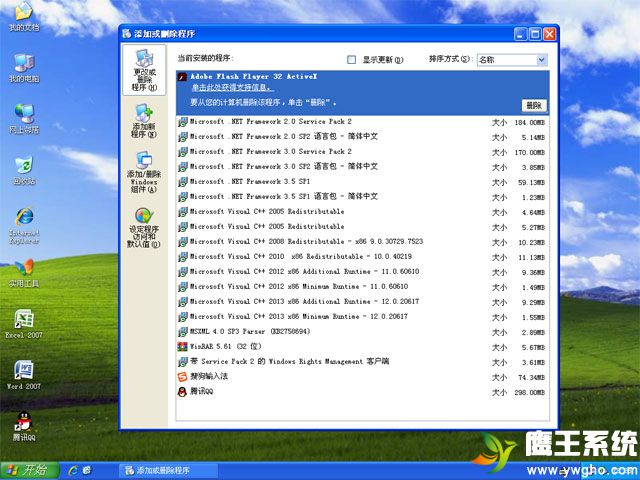640x480 pixels.
Task: Toggle the 显示更新 checkbox
Action: click(351, 60)
